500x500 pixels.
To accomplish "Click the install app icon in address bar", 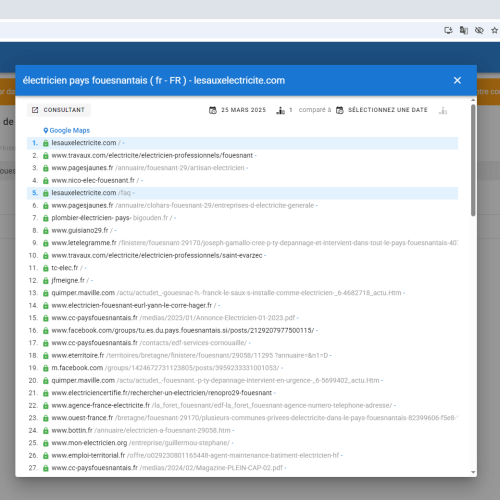I will [448, 30].
